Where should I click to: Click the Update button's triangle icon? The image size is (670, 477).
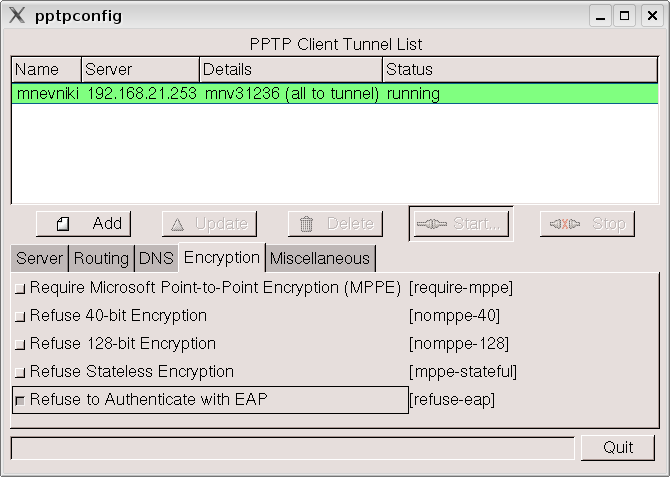coord(177,224)
